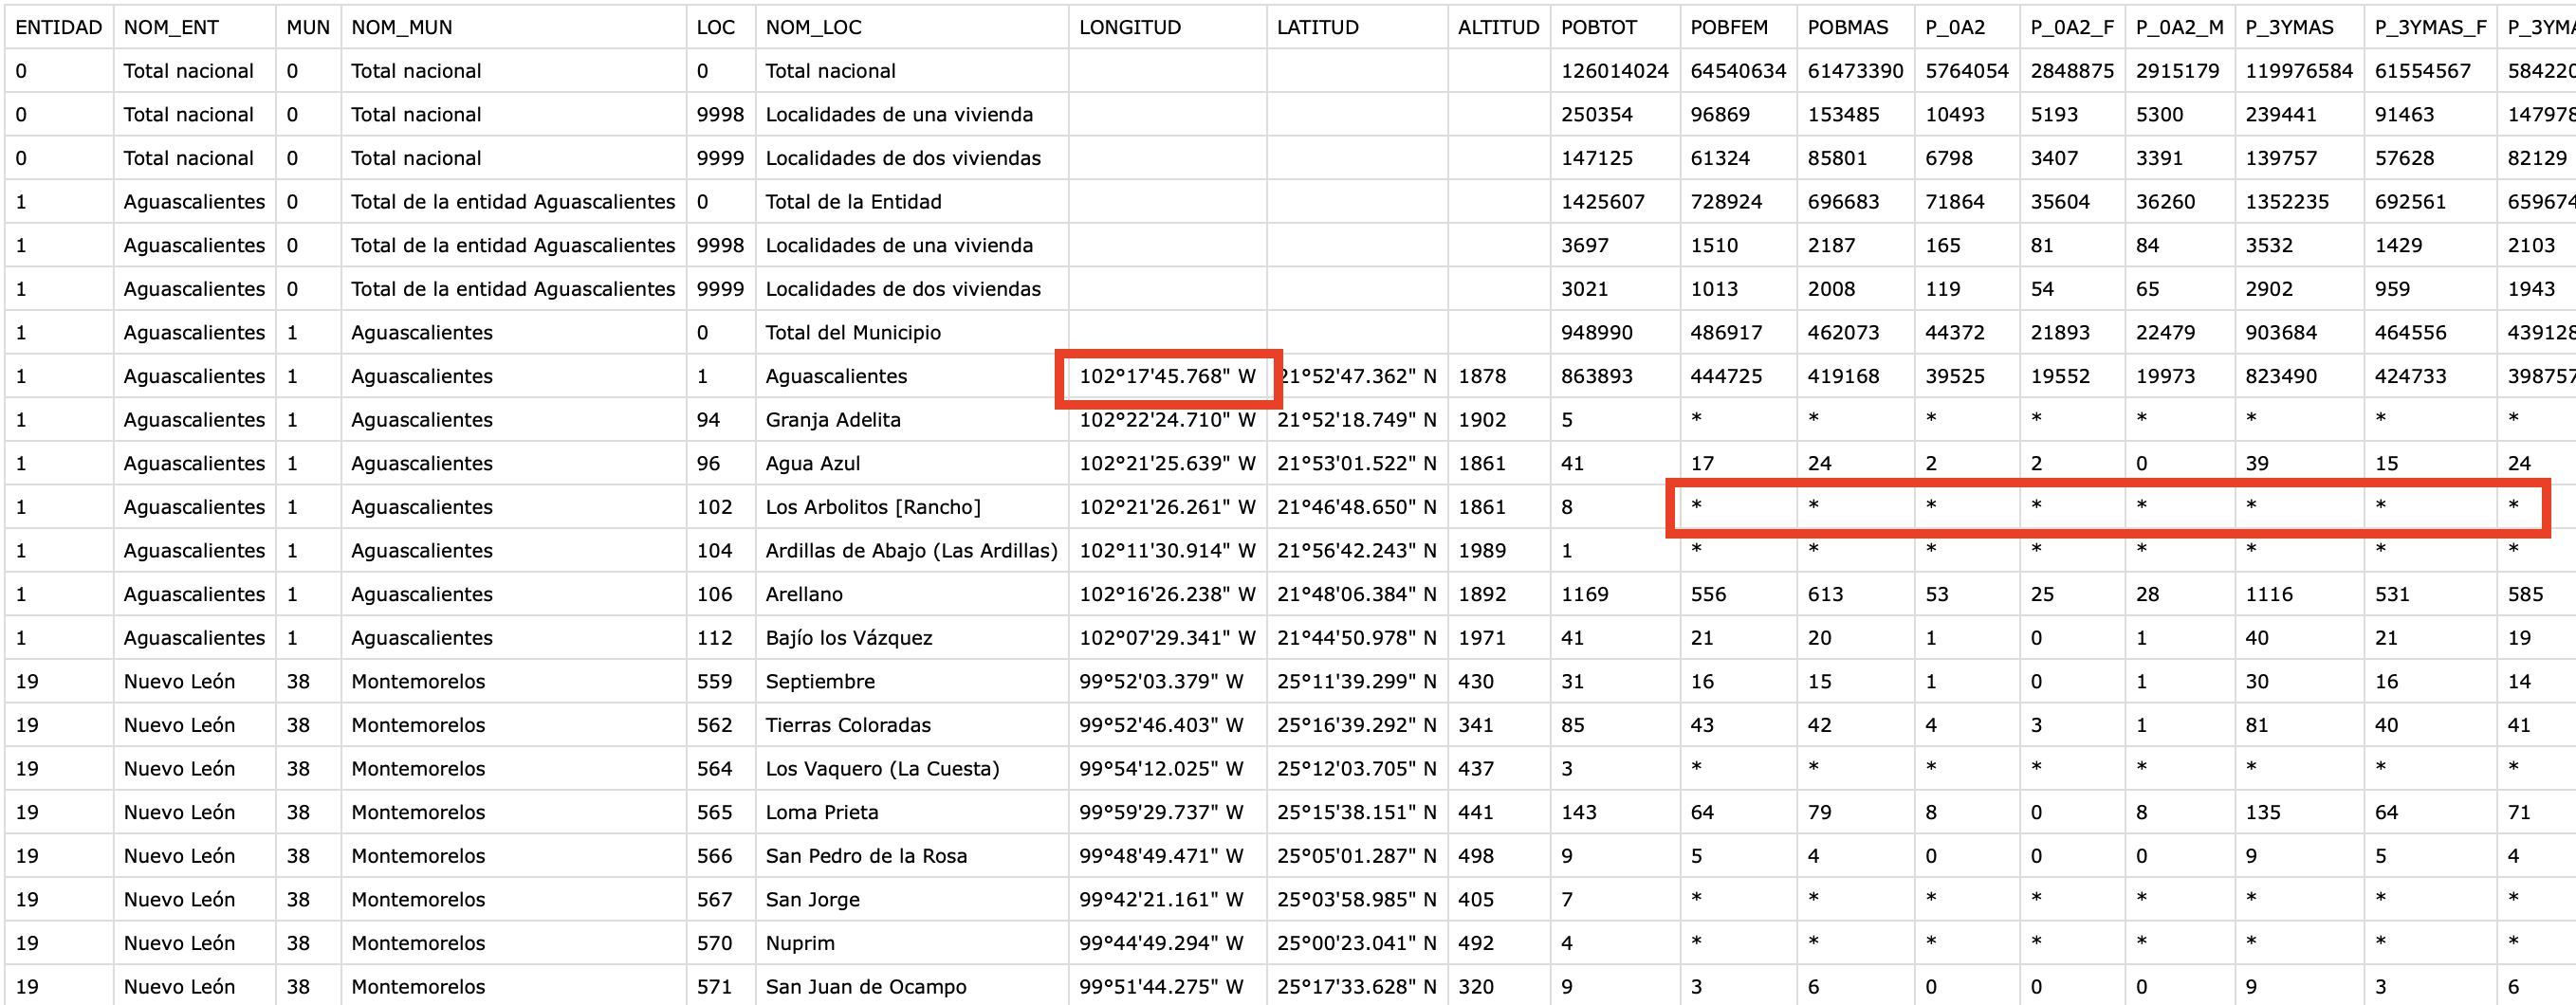Viewport: 2576px width, 1005px height.
Task: Click the San Juan de Ocampo cell
Action: 865,987
